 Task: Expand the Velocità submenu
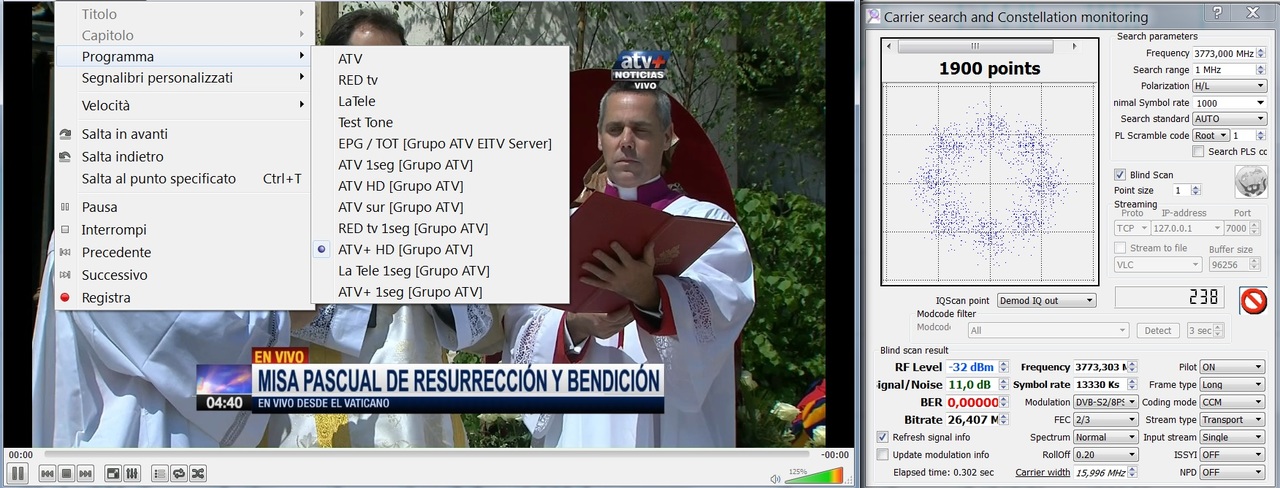point(185,105)
